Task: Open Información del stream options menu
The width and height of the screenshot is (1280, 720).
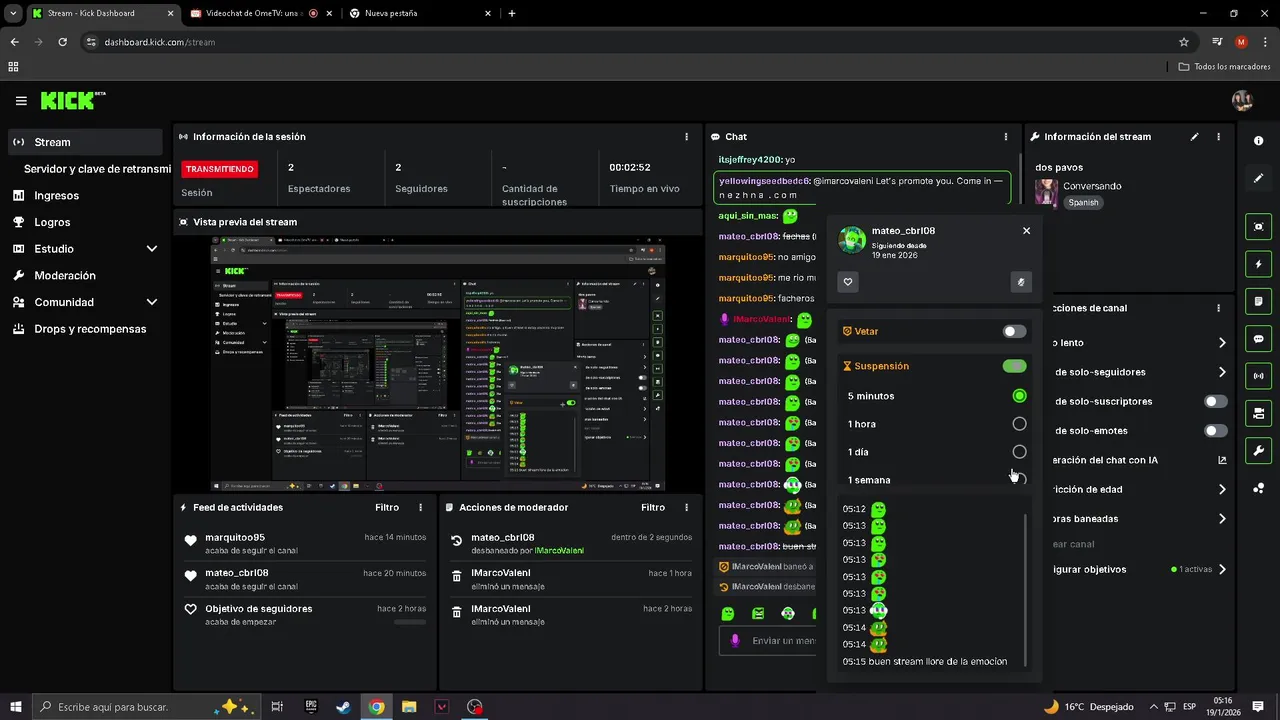Action: [x=1218, y=137]
